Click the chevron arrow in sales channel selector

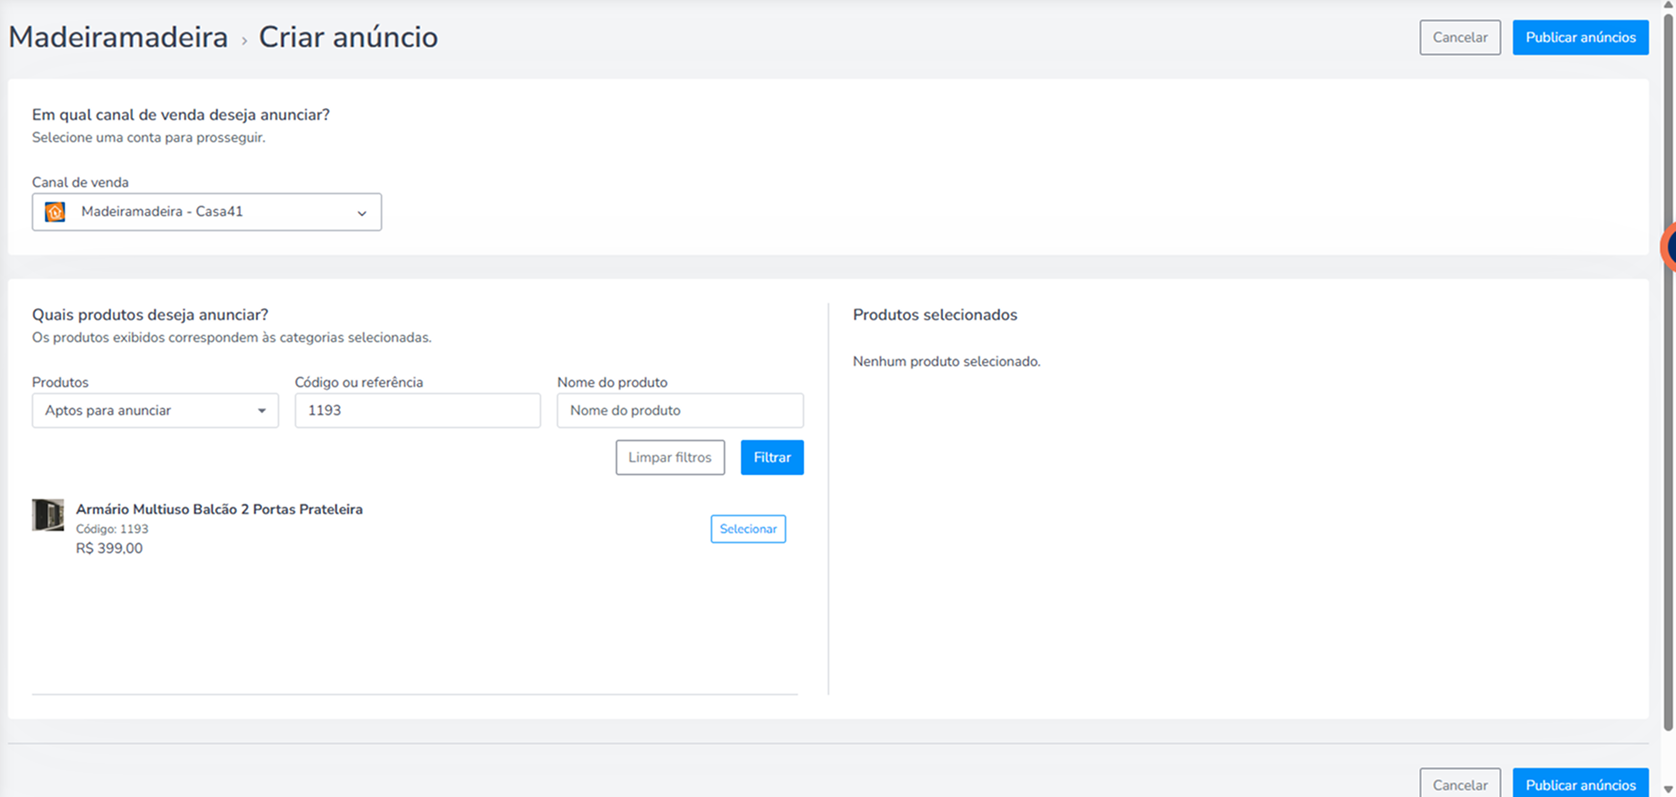362,213
